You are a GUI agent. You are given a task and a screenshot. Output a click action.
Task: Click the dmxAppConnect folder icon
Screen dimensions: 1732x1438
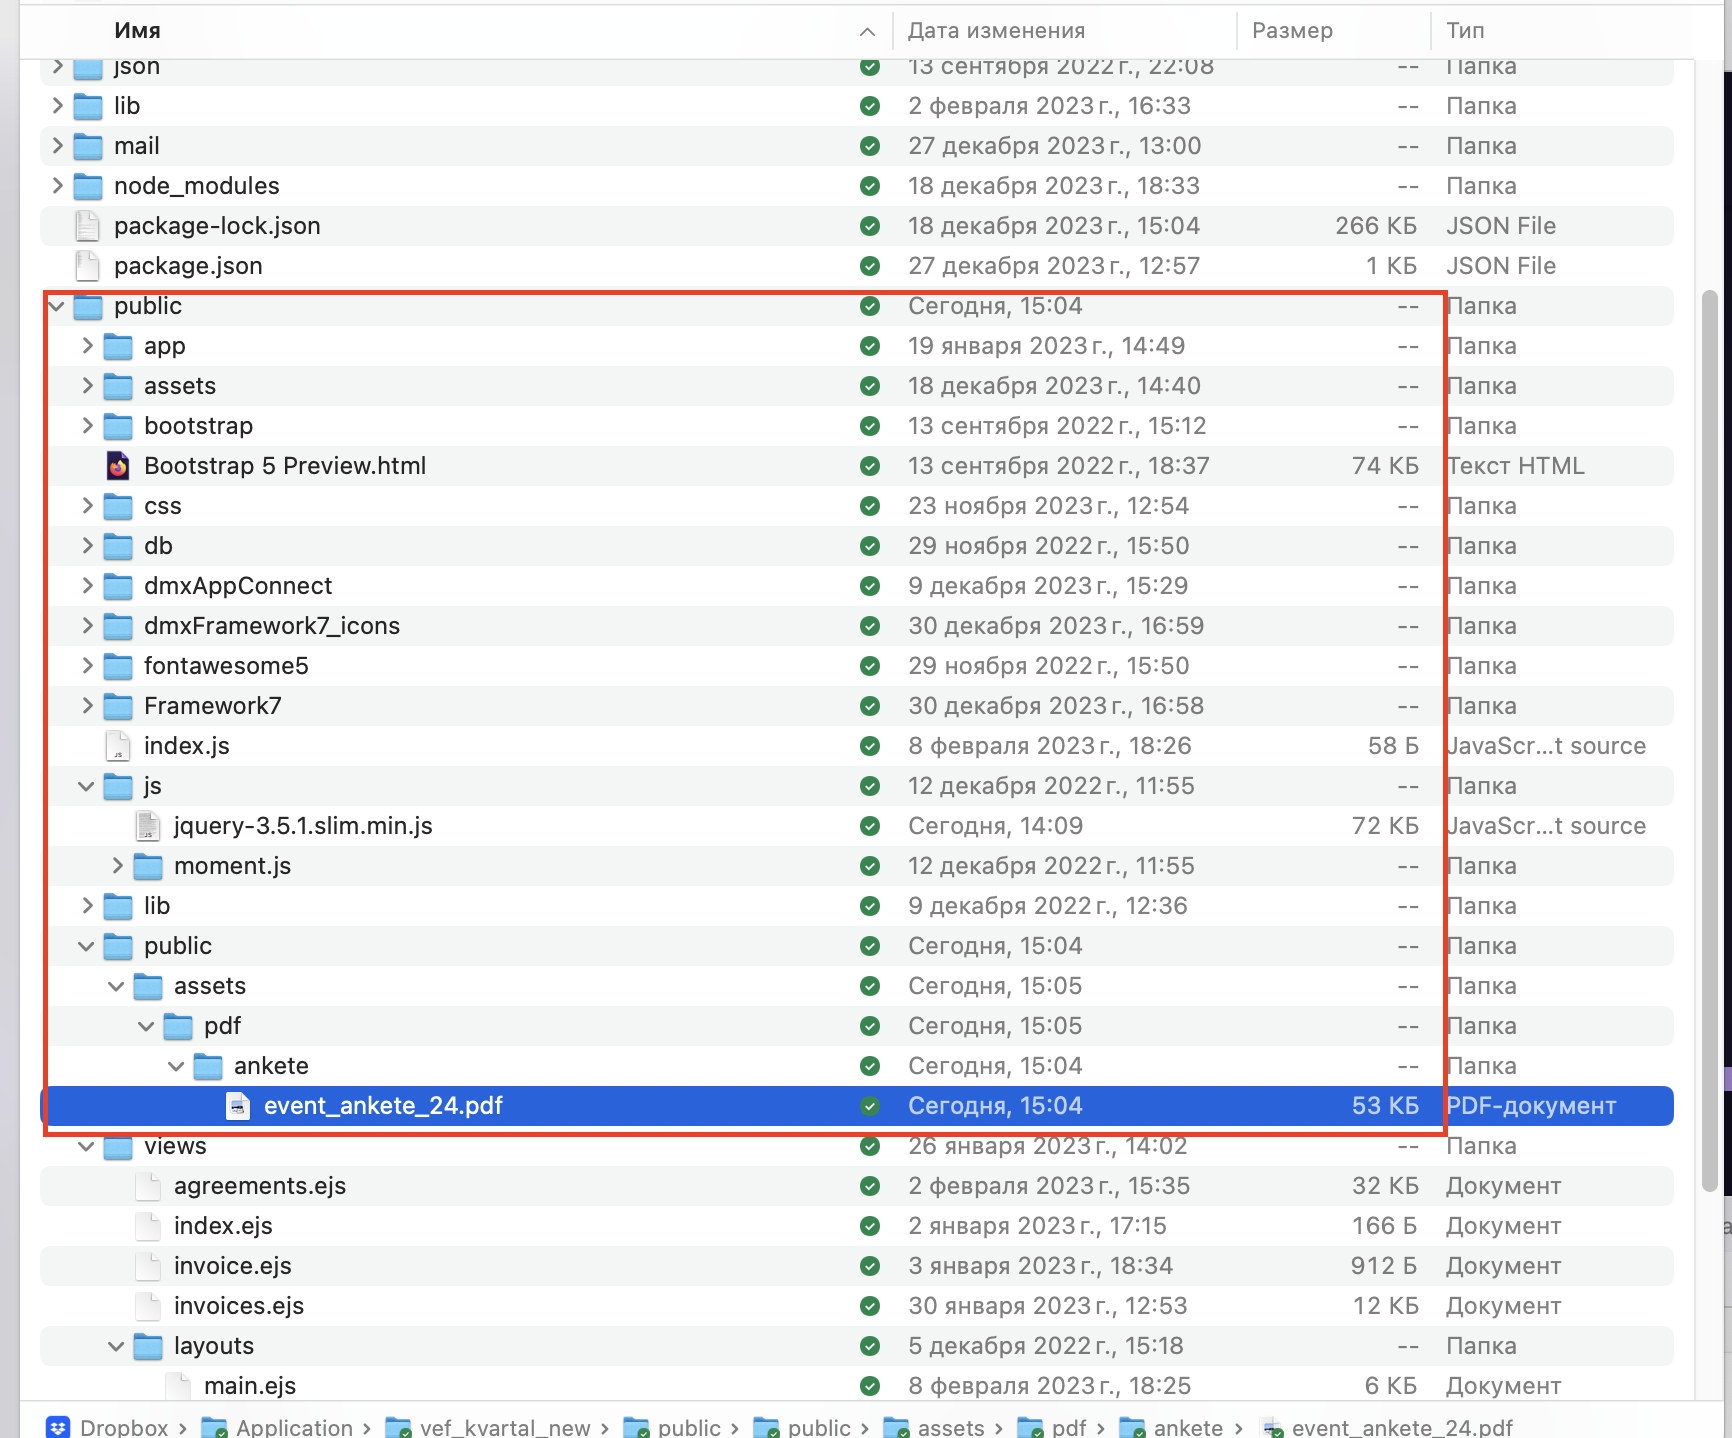point(118,586)
